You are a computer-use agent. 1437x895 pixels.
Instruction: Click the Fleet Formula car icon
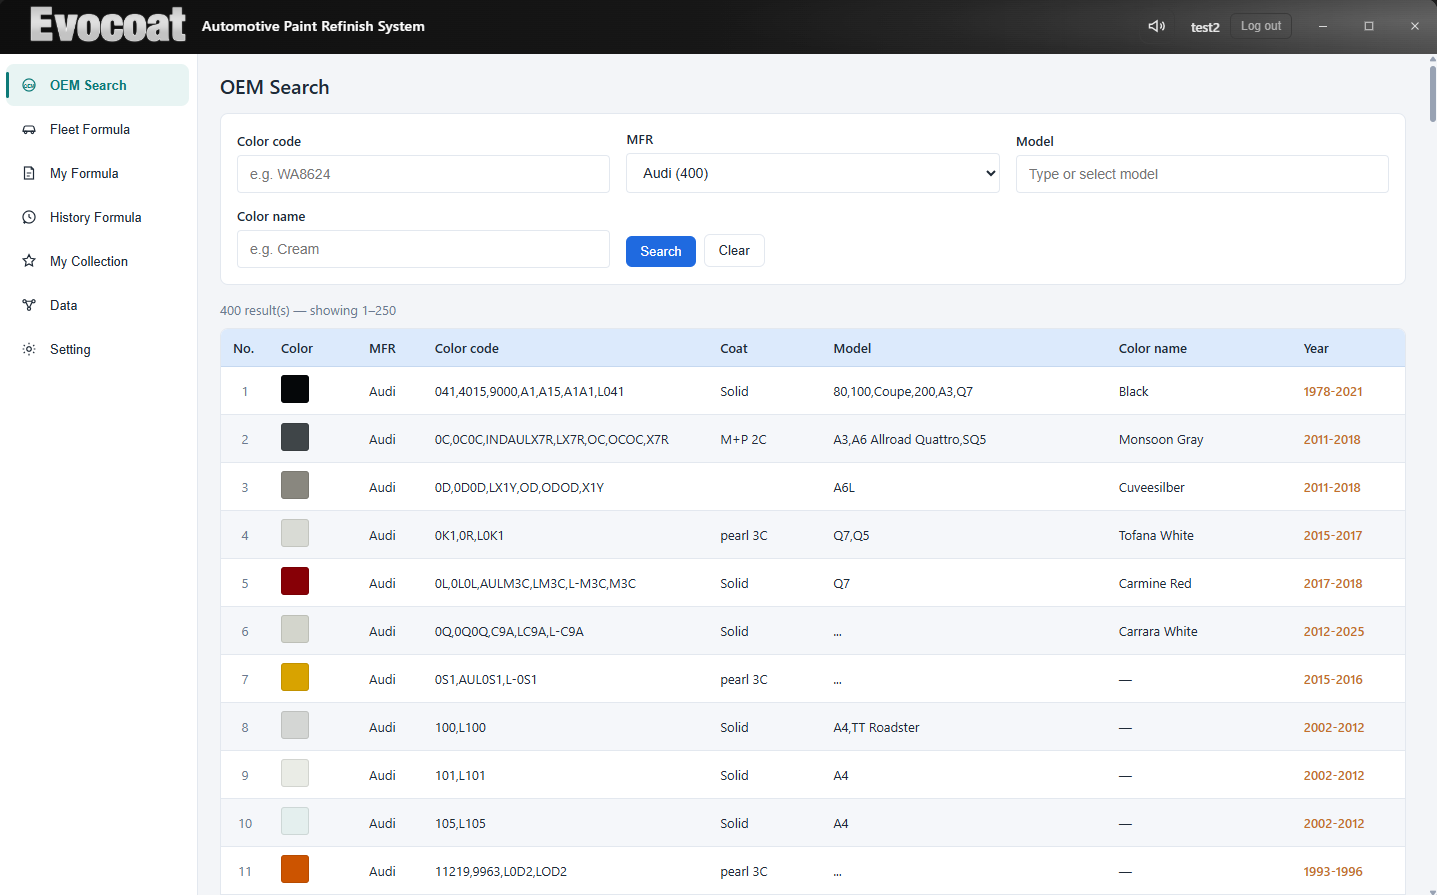29,129
